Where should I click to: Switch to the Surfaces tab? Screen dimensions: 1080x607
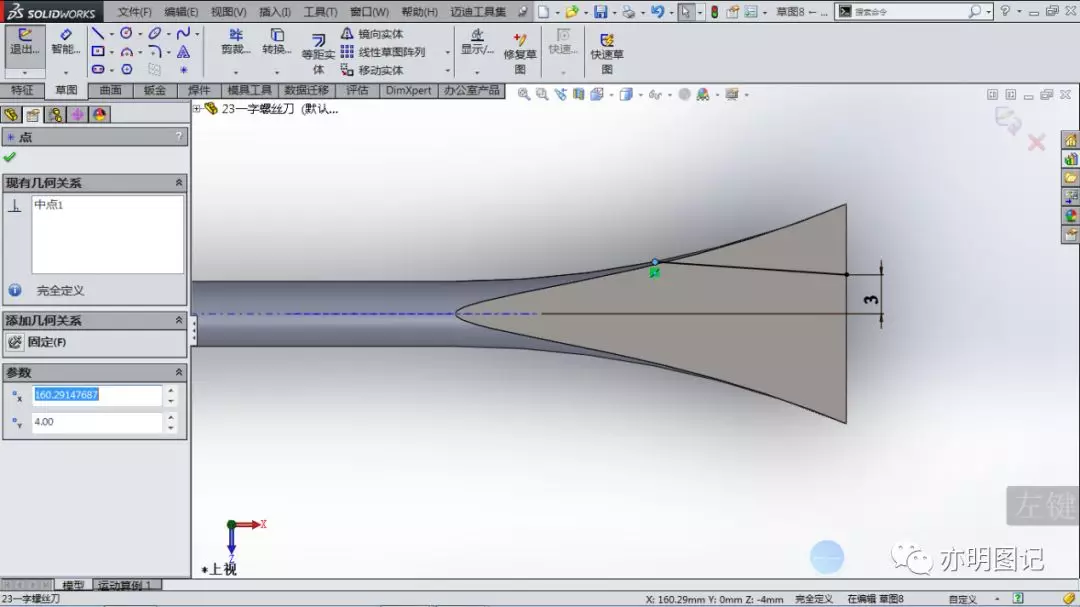[110, 90]
